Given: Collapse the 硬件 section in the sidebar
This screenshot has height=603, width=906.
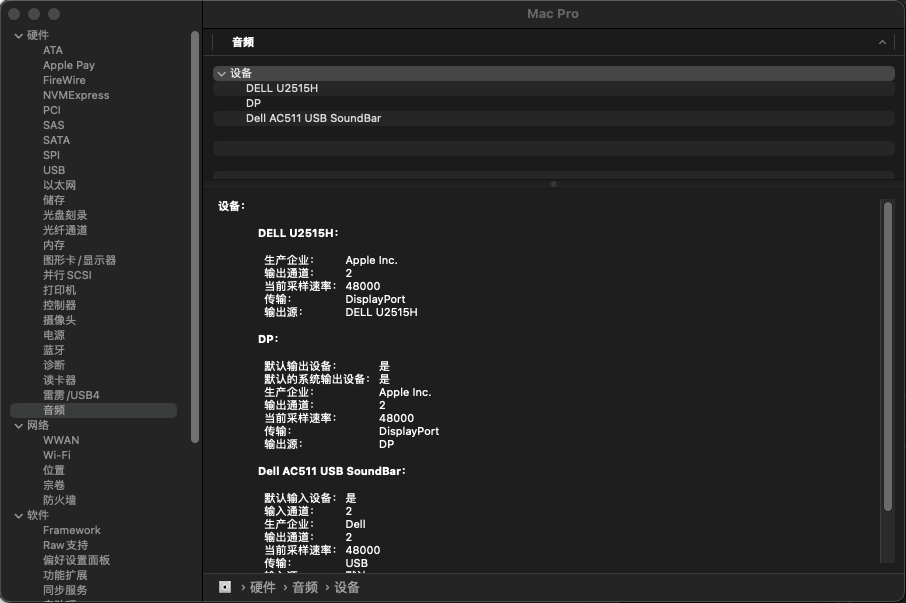Looking at the screenshot, I should [x=18, y=36].
